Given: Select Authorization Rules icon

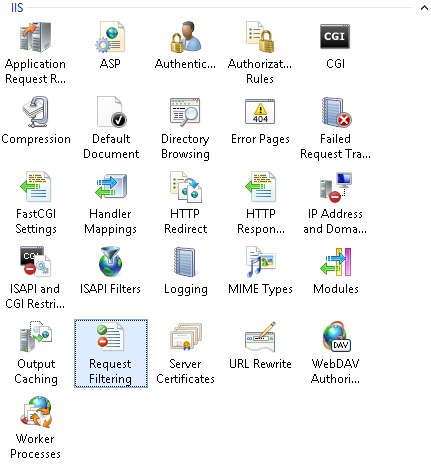Looking at the screenshot, I should point(260,53).
